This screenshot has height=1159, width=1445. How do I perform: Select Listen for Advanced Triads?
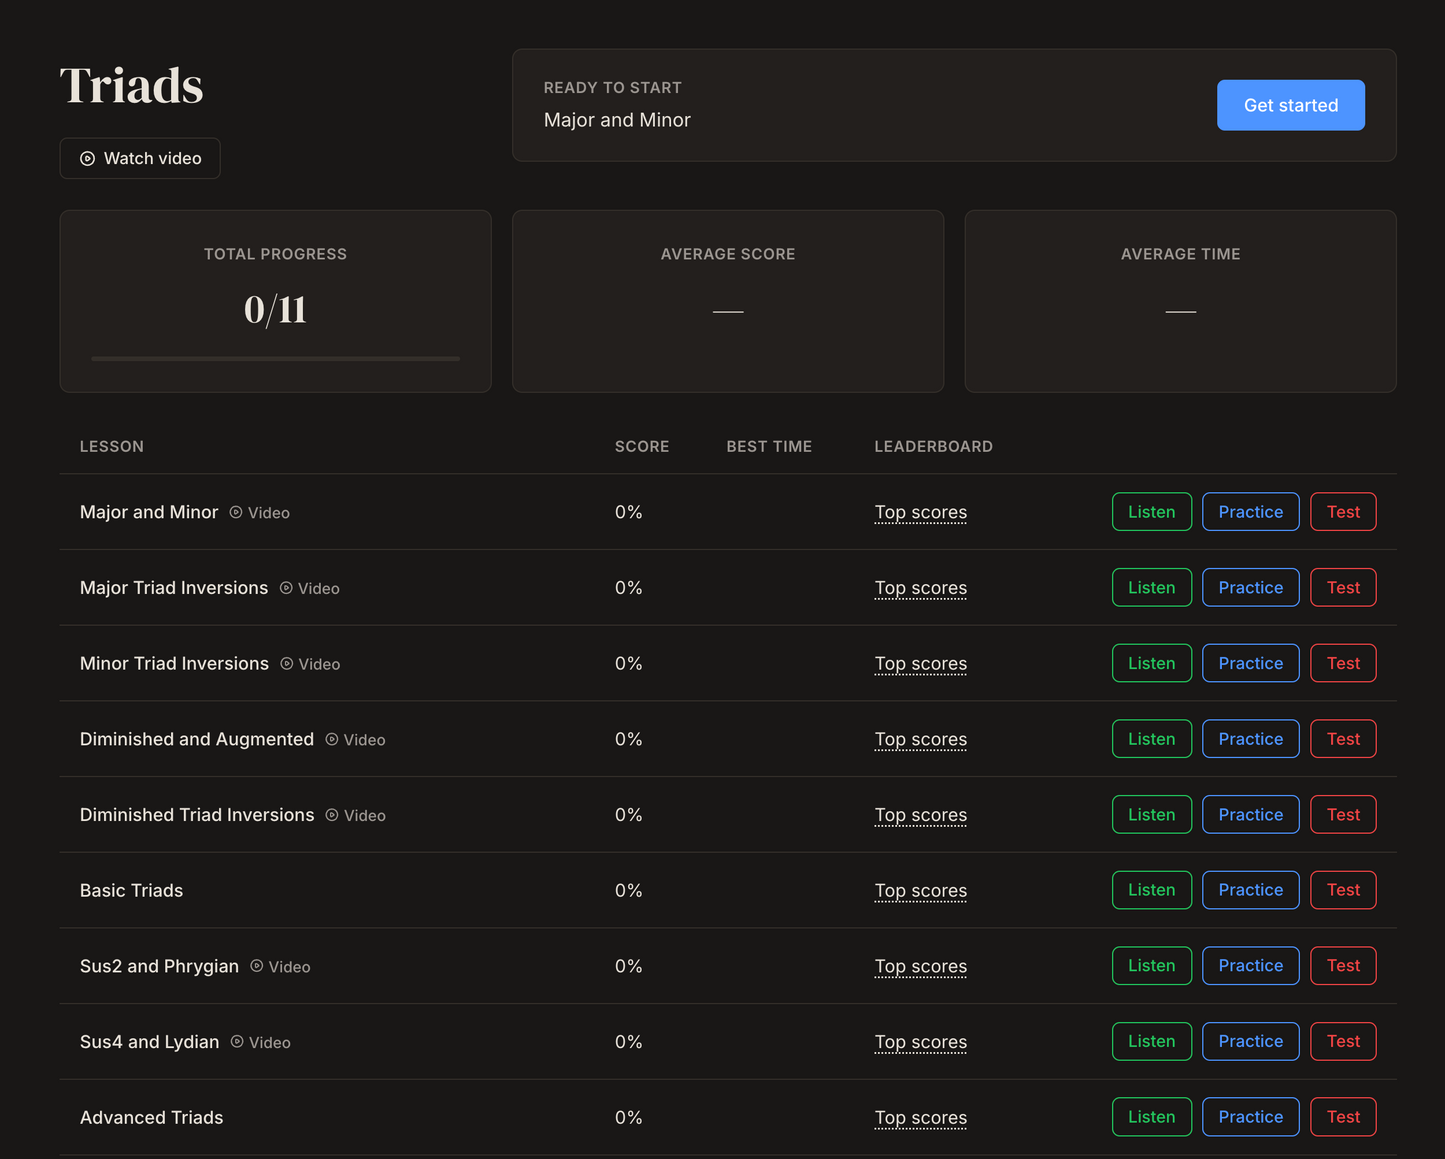(1152, 1117)
